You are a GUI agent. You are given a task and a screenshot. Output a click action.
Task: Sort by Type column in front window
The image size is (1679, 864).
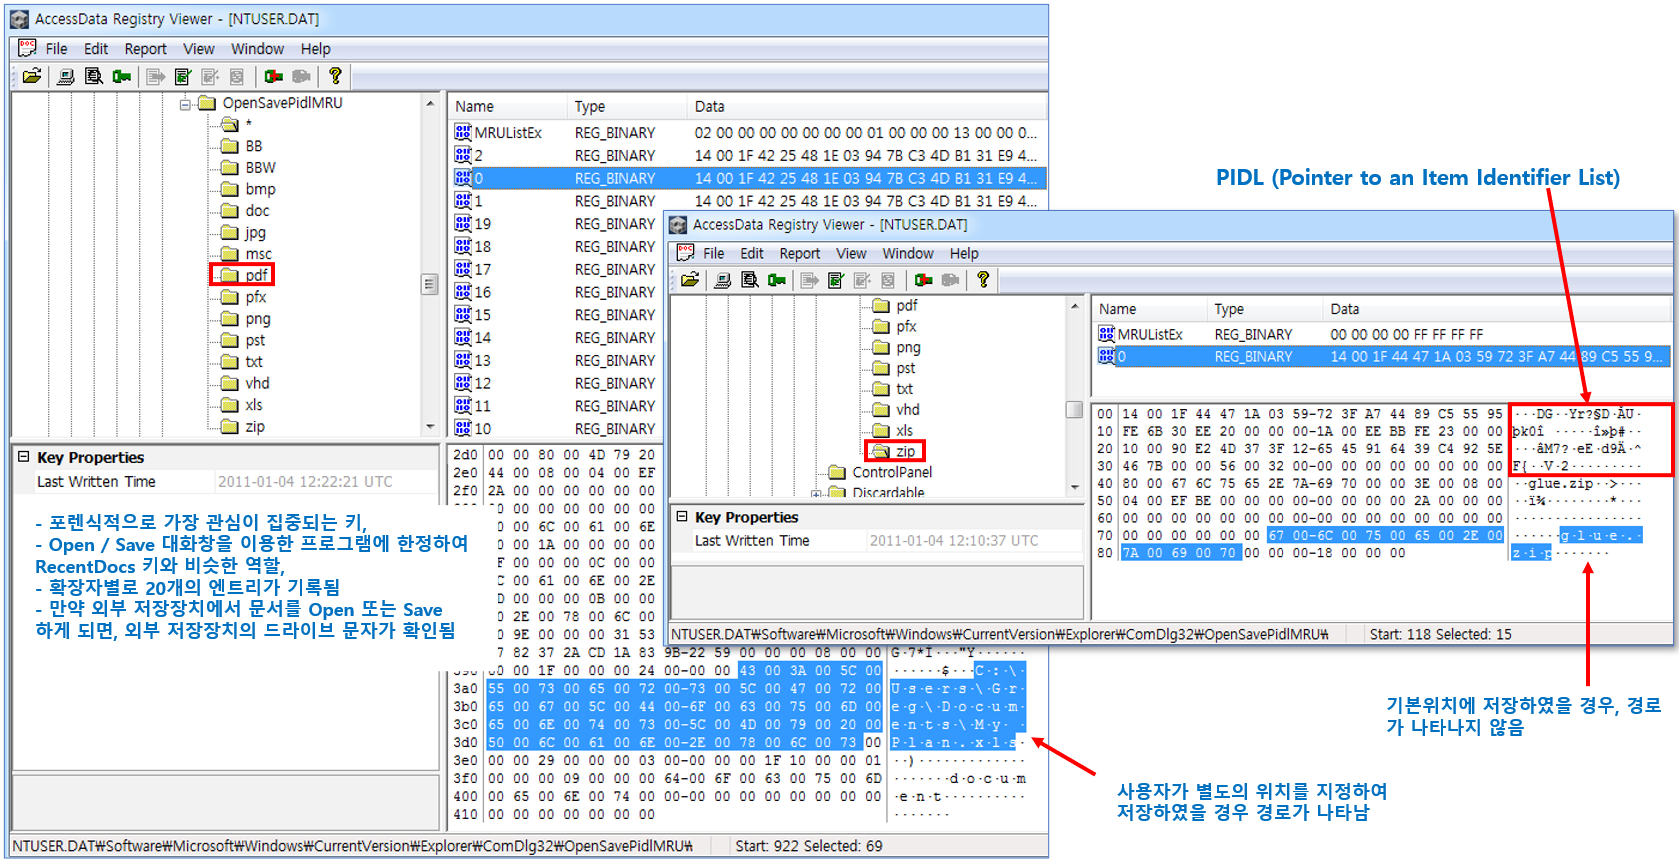(x=1264, y=309)
